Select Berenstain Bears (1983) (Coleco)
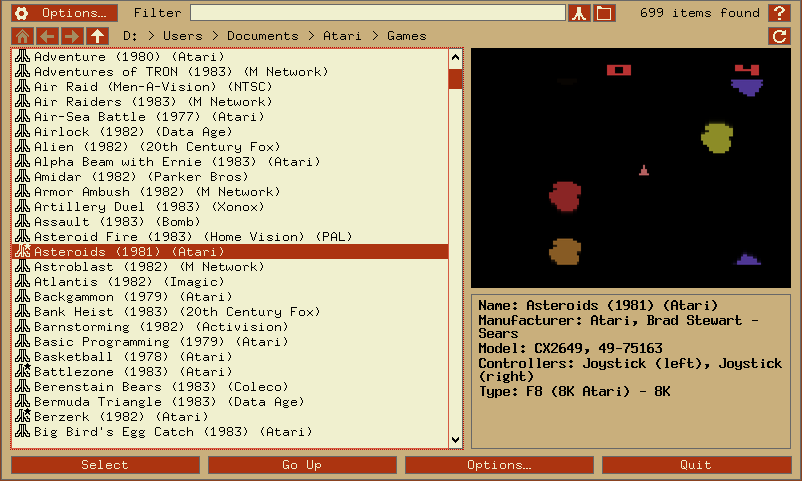Screen dimensions: 802x481 point(230,387)
